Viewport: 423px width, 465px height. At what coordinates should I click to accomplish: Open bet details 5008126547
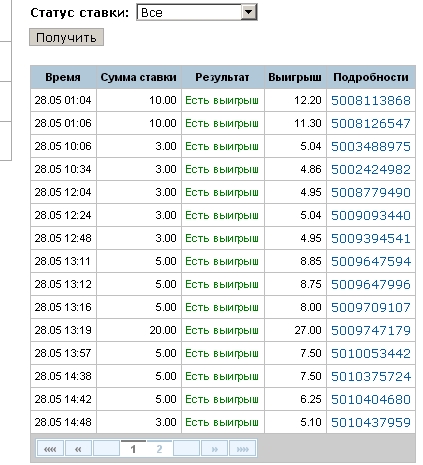point(371,123)
